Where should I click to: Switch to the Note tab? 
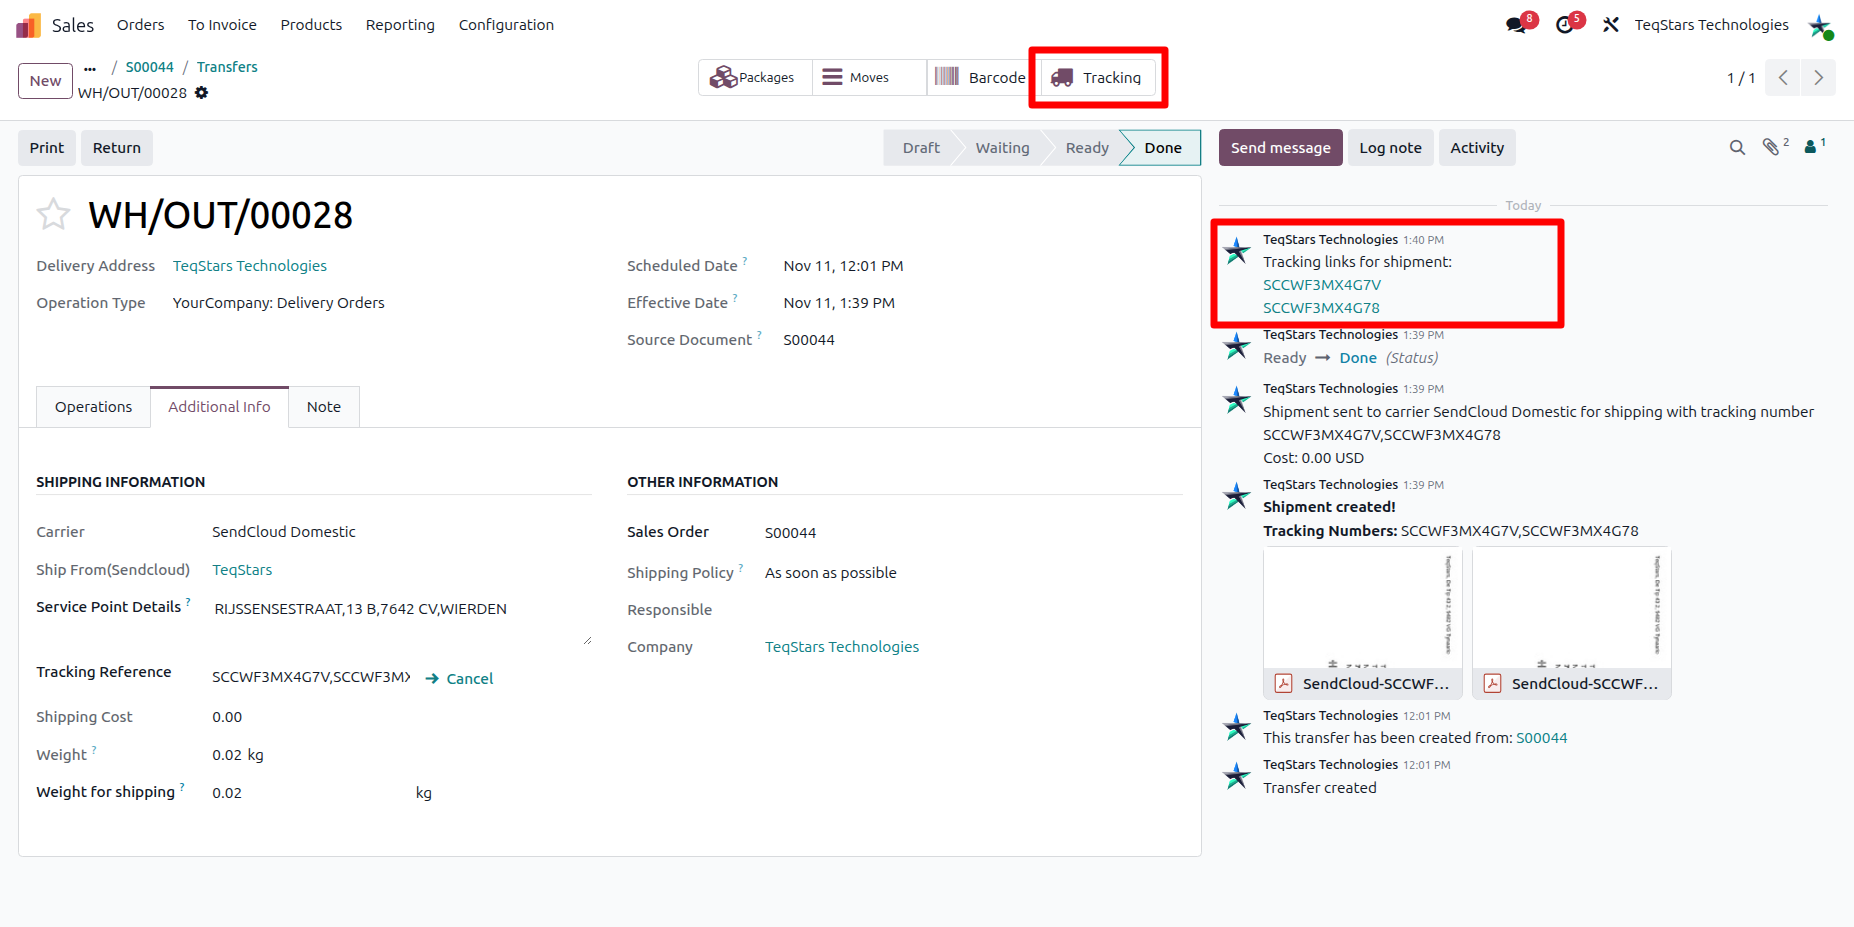point(323,407)
